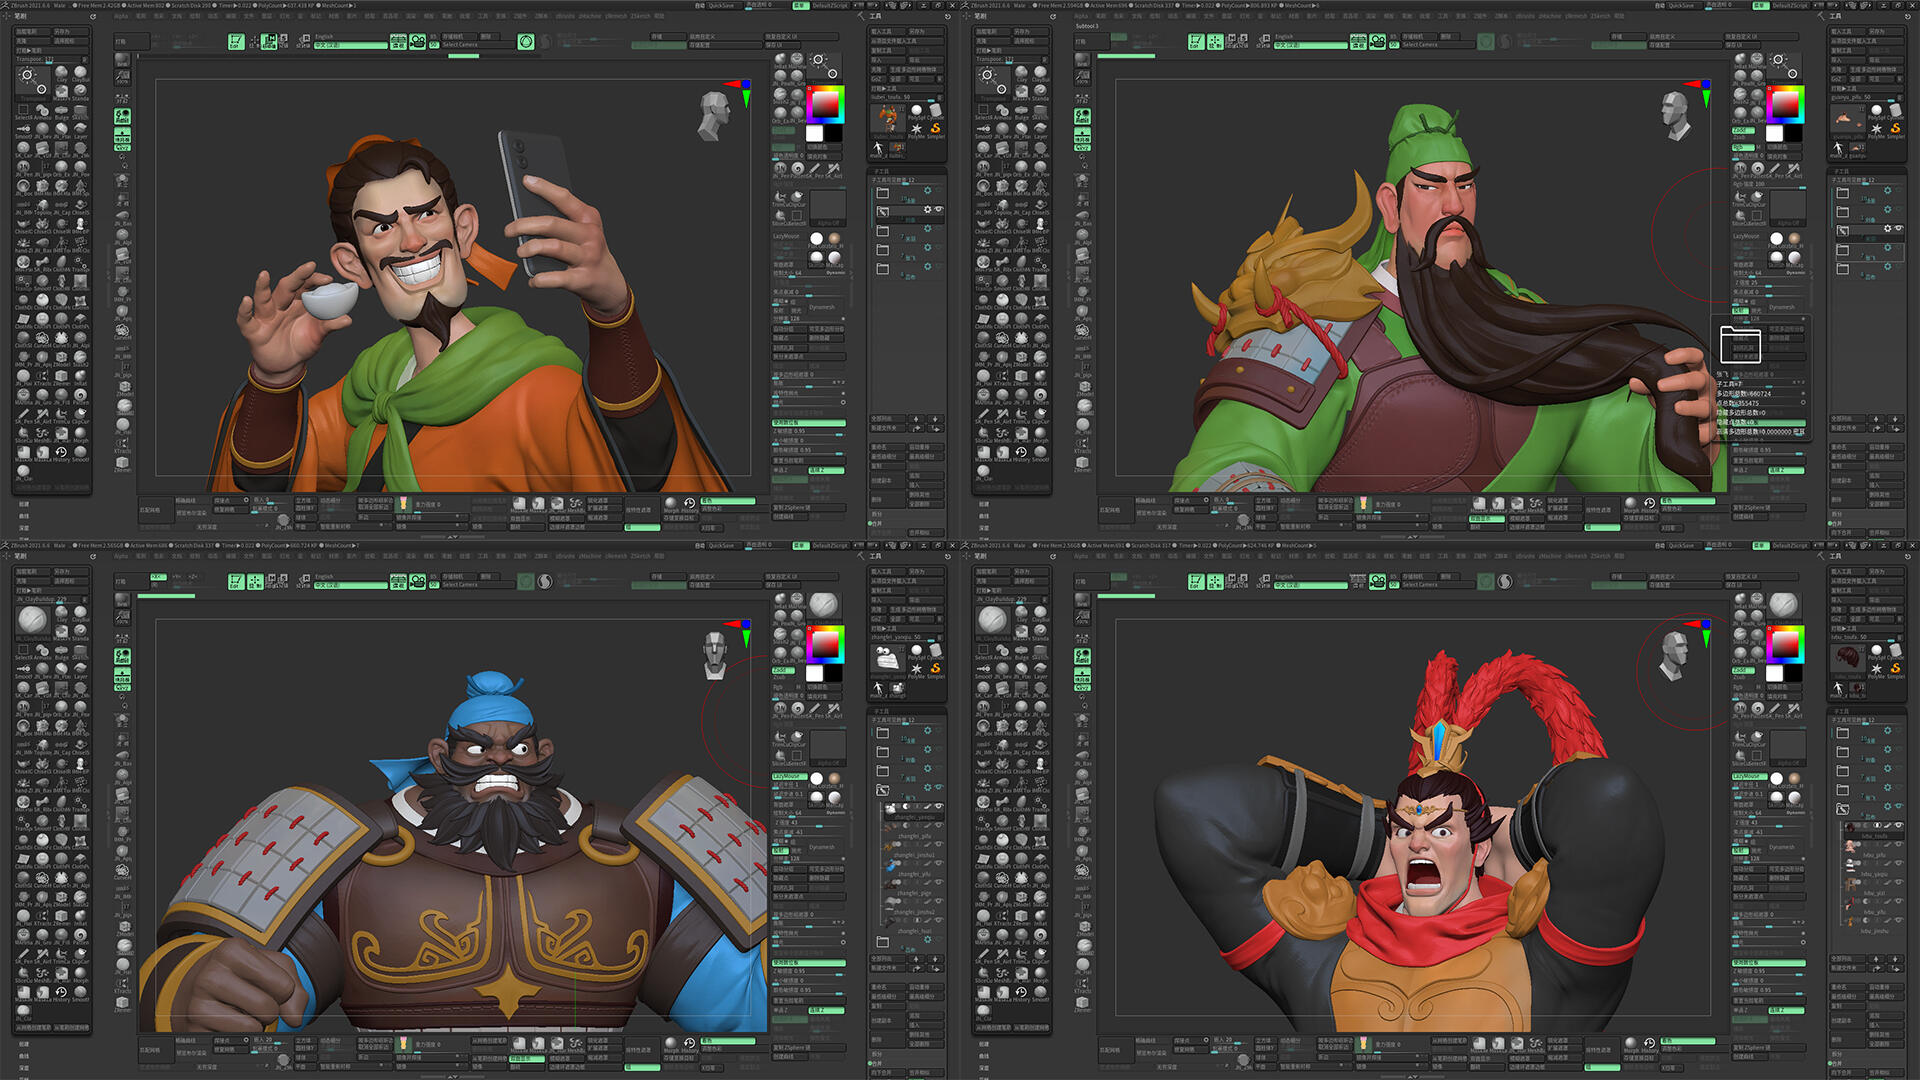Click the Alpha Off thumbnail in Liu Bei window
The width and height of the screenshot is (1920, 1080).
828,209
